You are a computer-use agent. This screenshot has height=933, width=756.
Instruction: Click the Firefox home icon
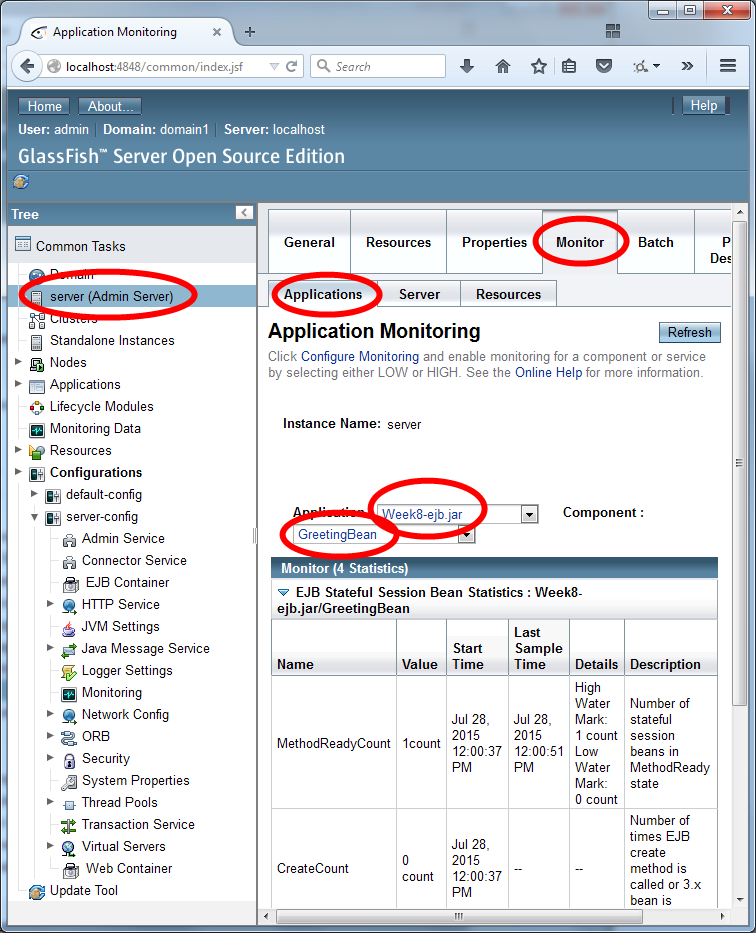[503, 67]
